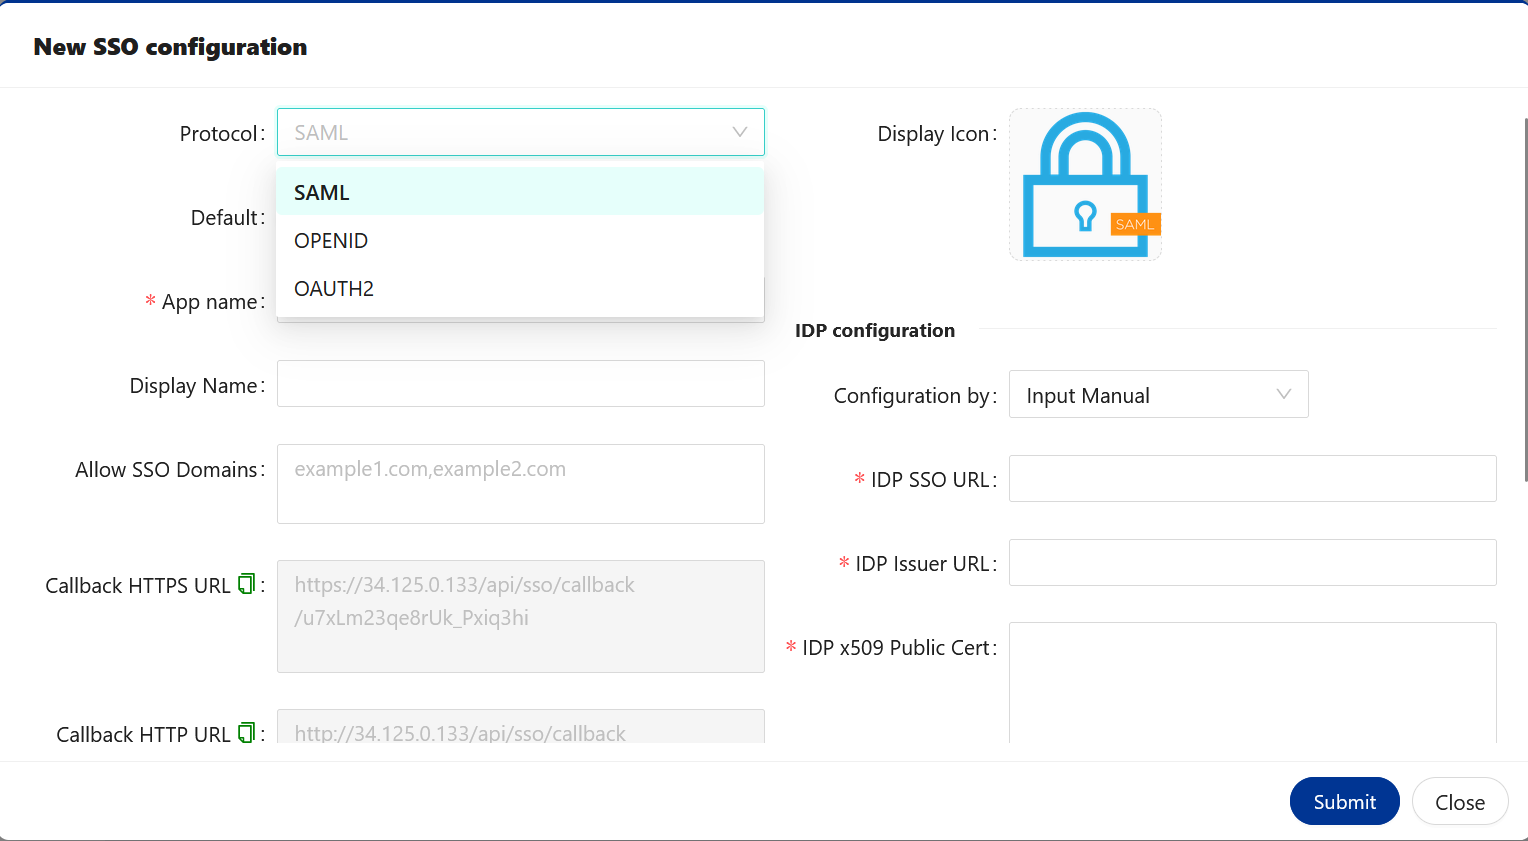Screen dimensions: 1528x841
Task: Click the Configuration by label
Action: click(x=914, y=395)
